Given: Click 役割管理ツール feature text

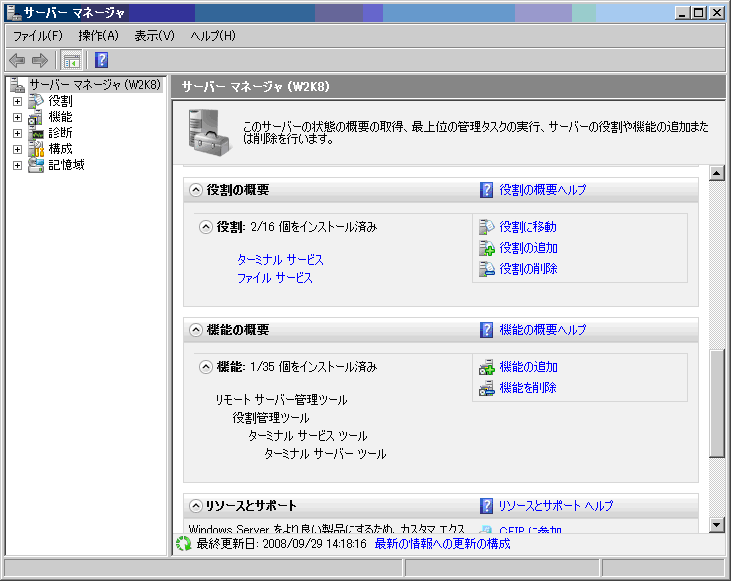Looking at the screenshot, I should point(271,418).
